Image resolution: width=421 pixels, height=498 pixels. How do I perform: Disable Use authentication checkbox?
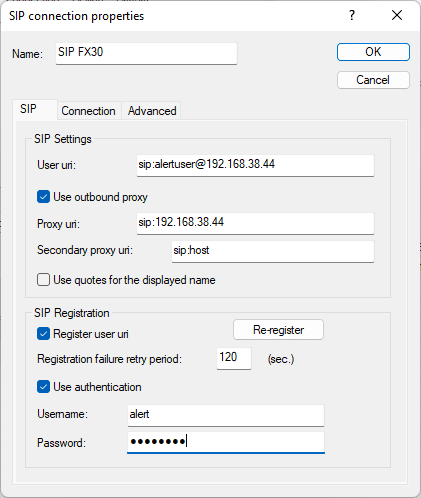[43, 387]
